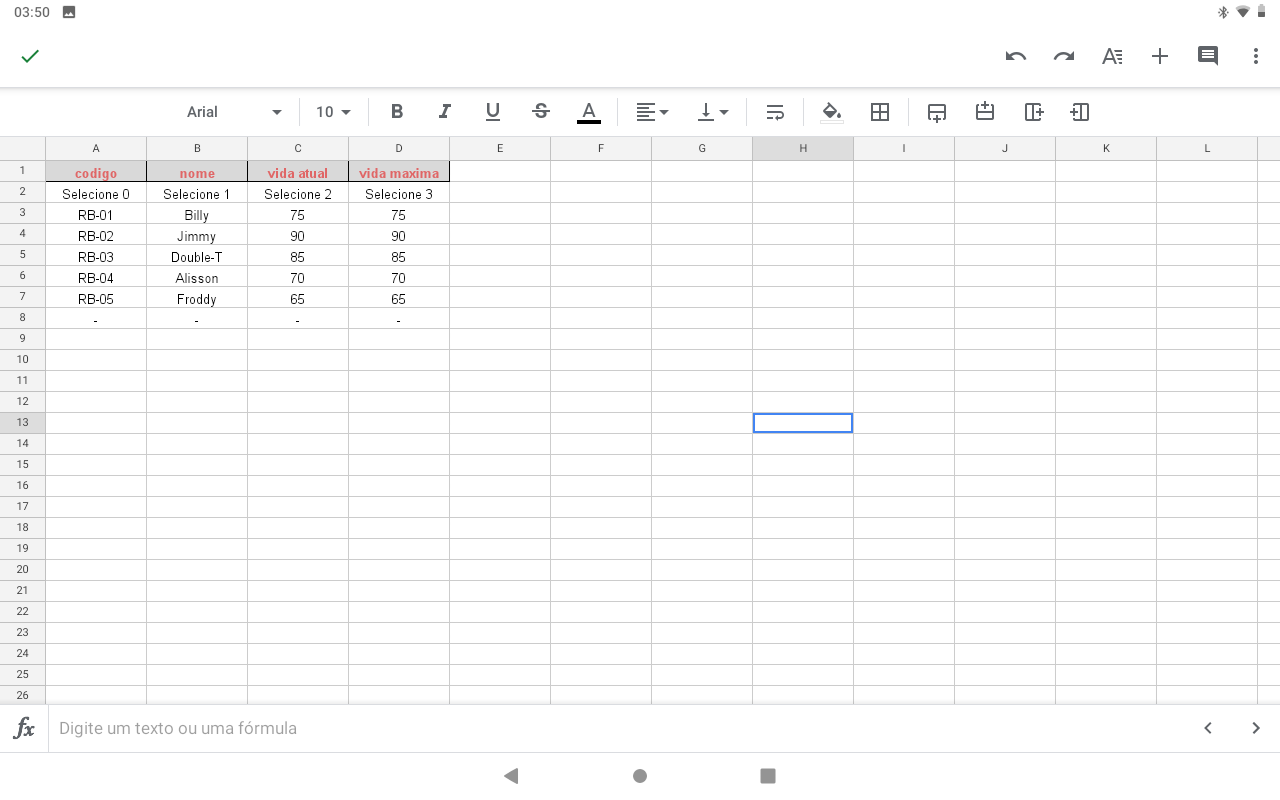Open the text color picker
Image resolution: width=1280 pixels, height=800 pixels.
pyautogui.click(x=589, y=112)
